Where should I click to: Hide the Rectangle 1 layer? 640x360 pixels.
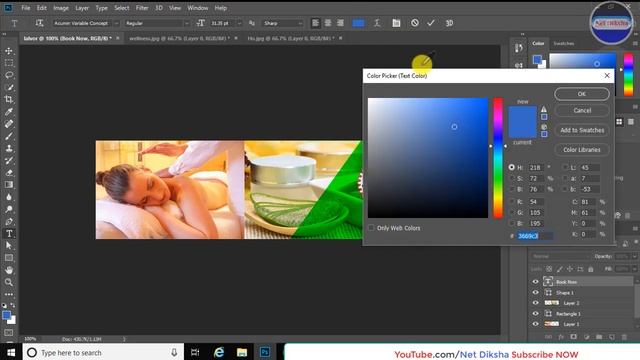(x=536, y=313)
